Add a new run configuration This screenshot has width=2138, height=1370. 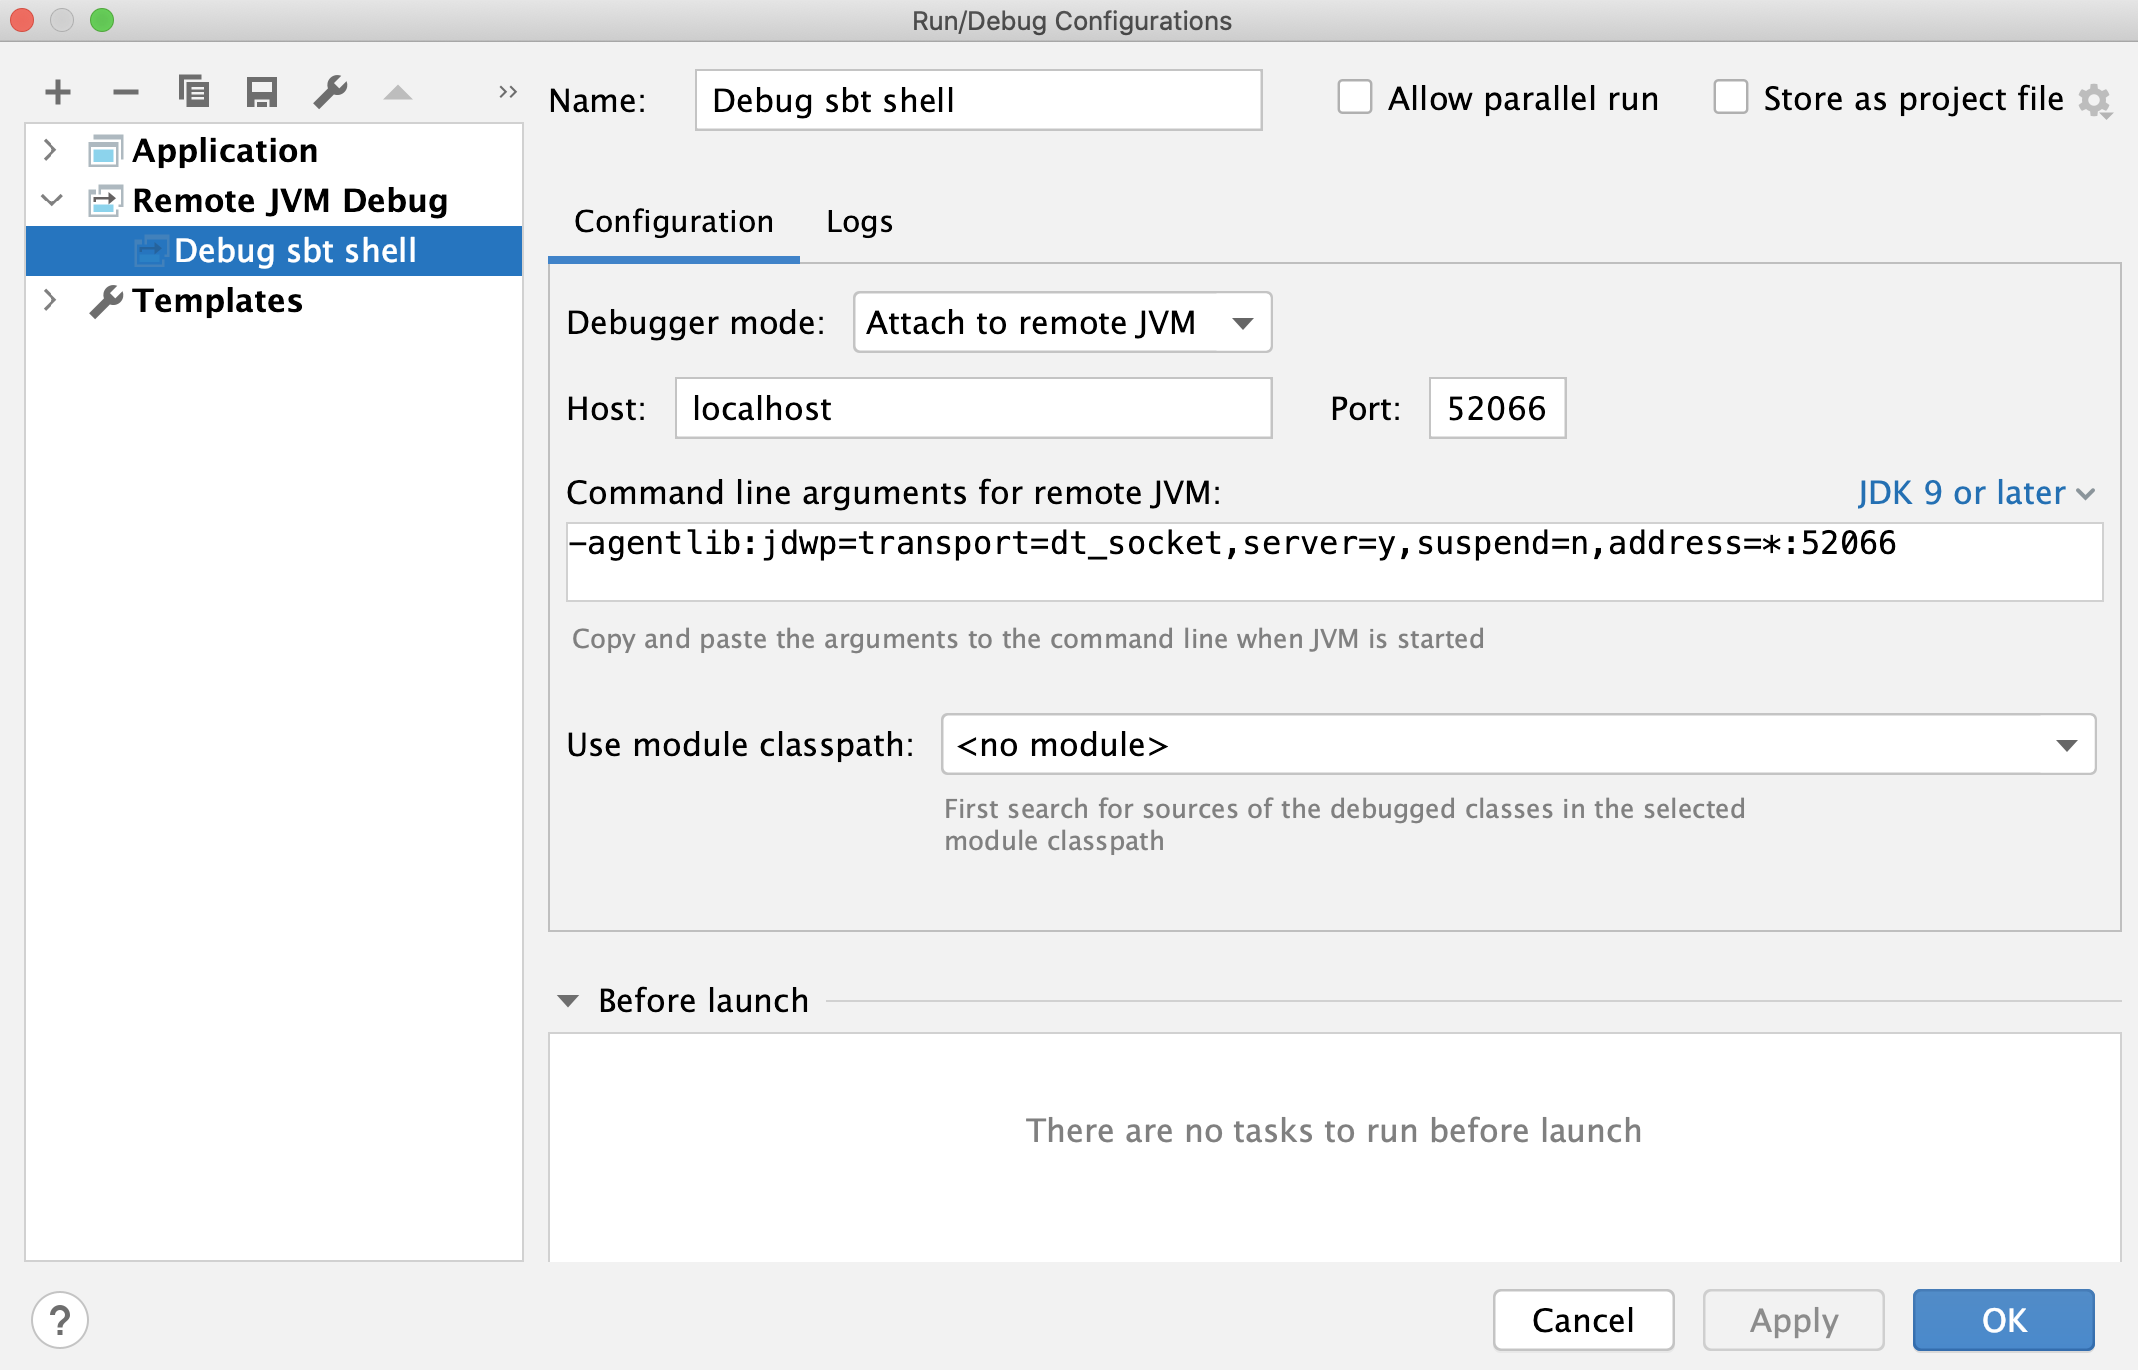pyautogui.click(x=57, y=91)
